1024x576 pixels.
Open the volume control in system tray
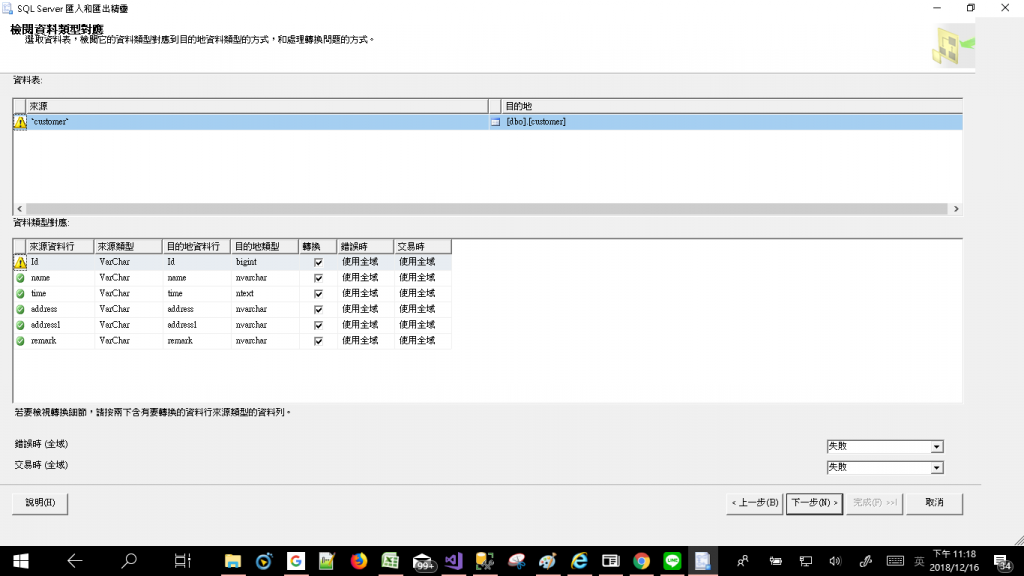point(835,561)
